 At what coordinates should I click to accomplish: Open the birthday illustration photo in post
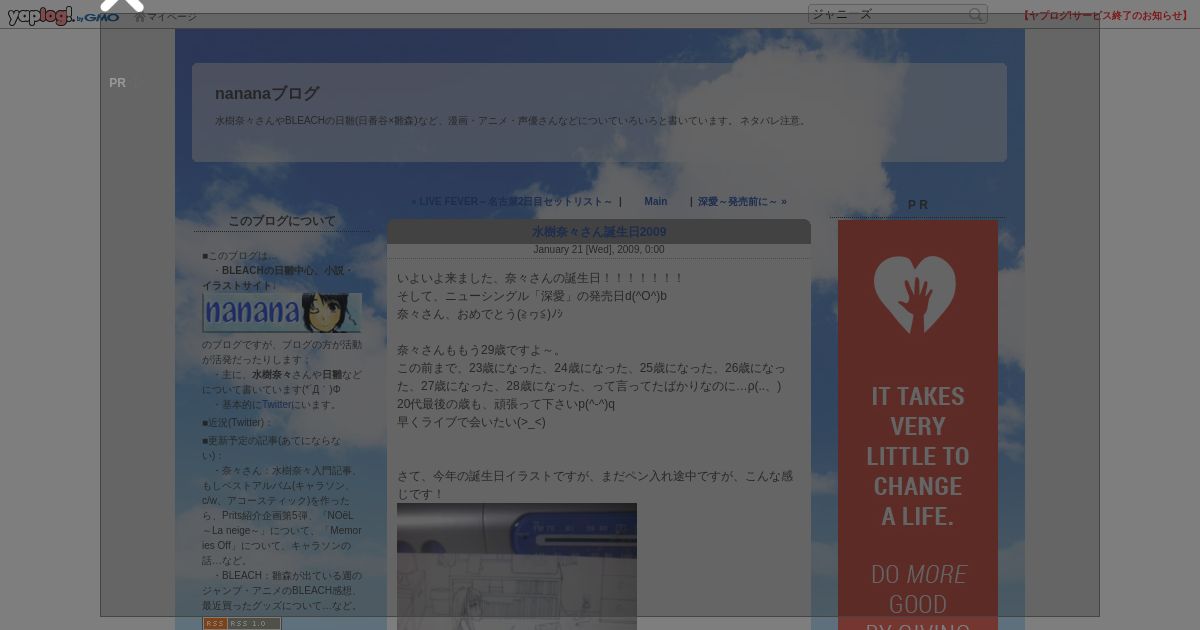[517, 566]
